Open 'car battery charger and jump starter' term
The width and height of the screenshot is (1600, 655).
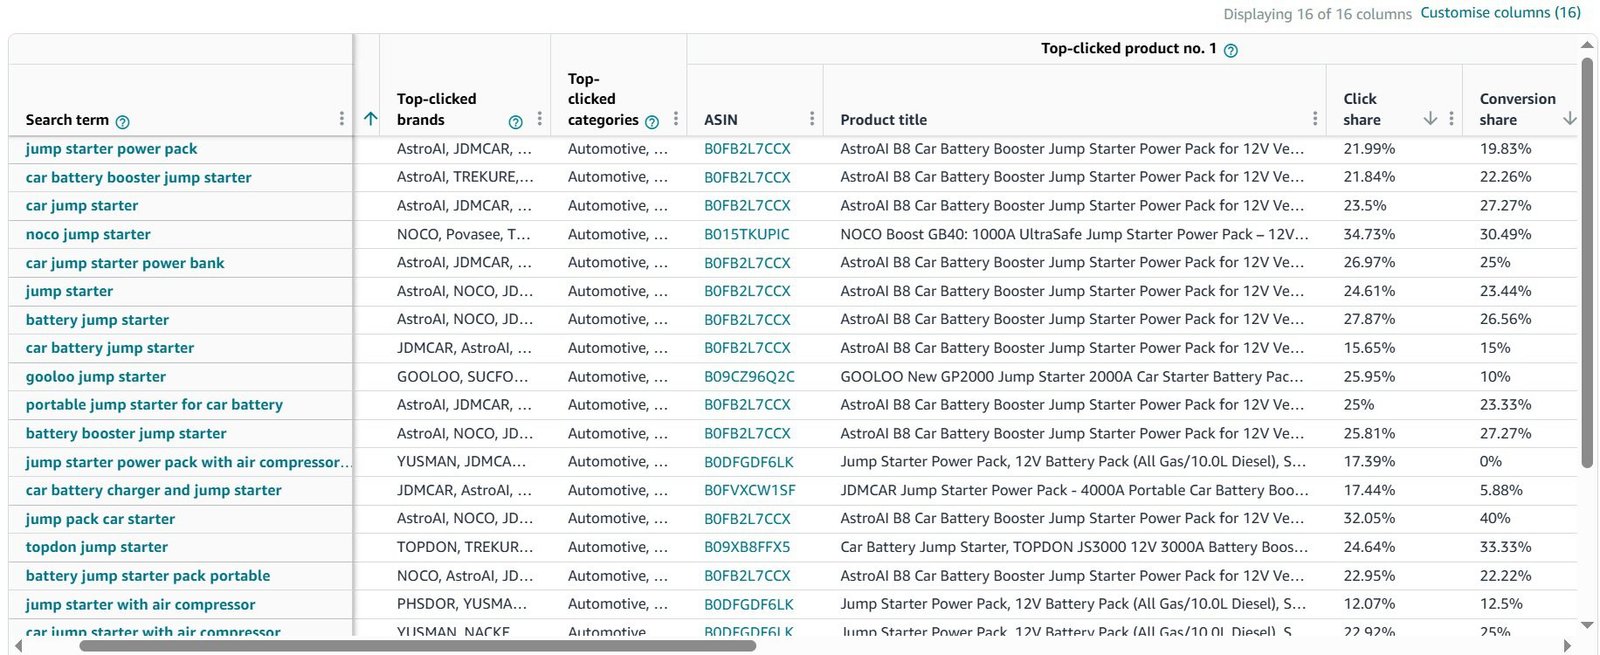pos(153,491)
